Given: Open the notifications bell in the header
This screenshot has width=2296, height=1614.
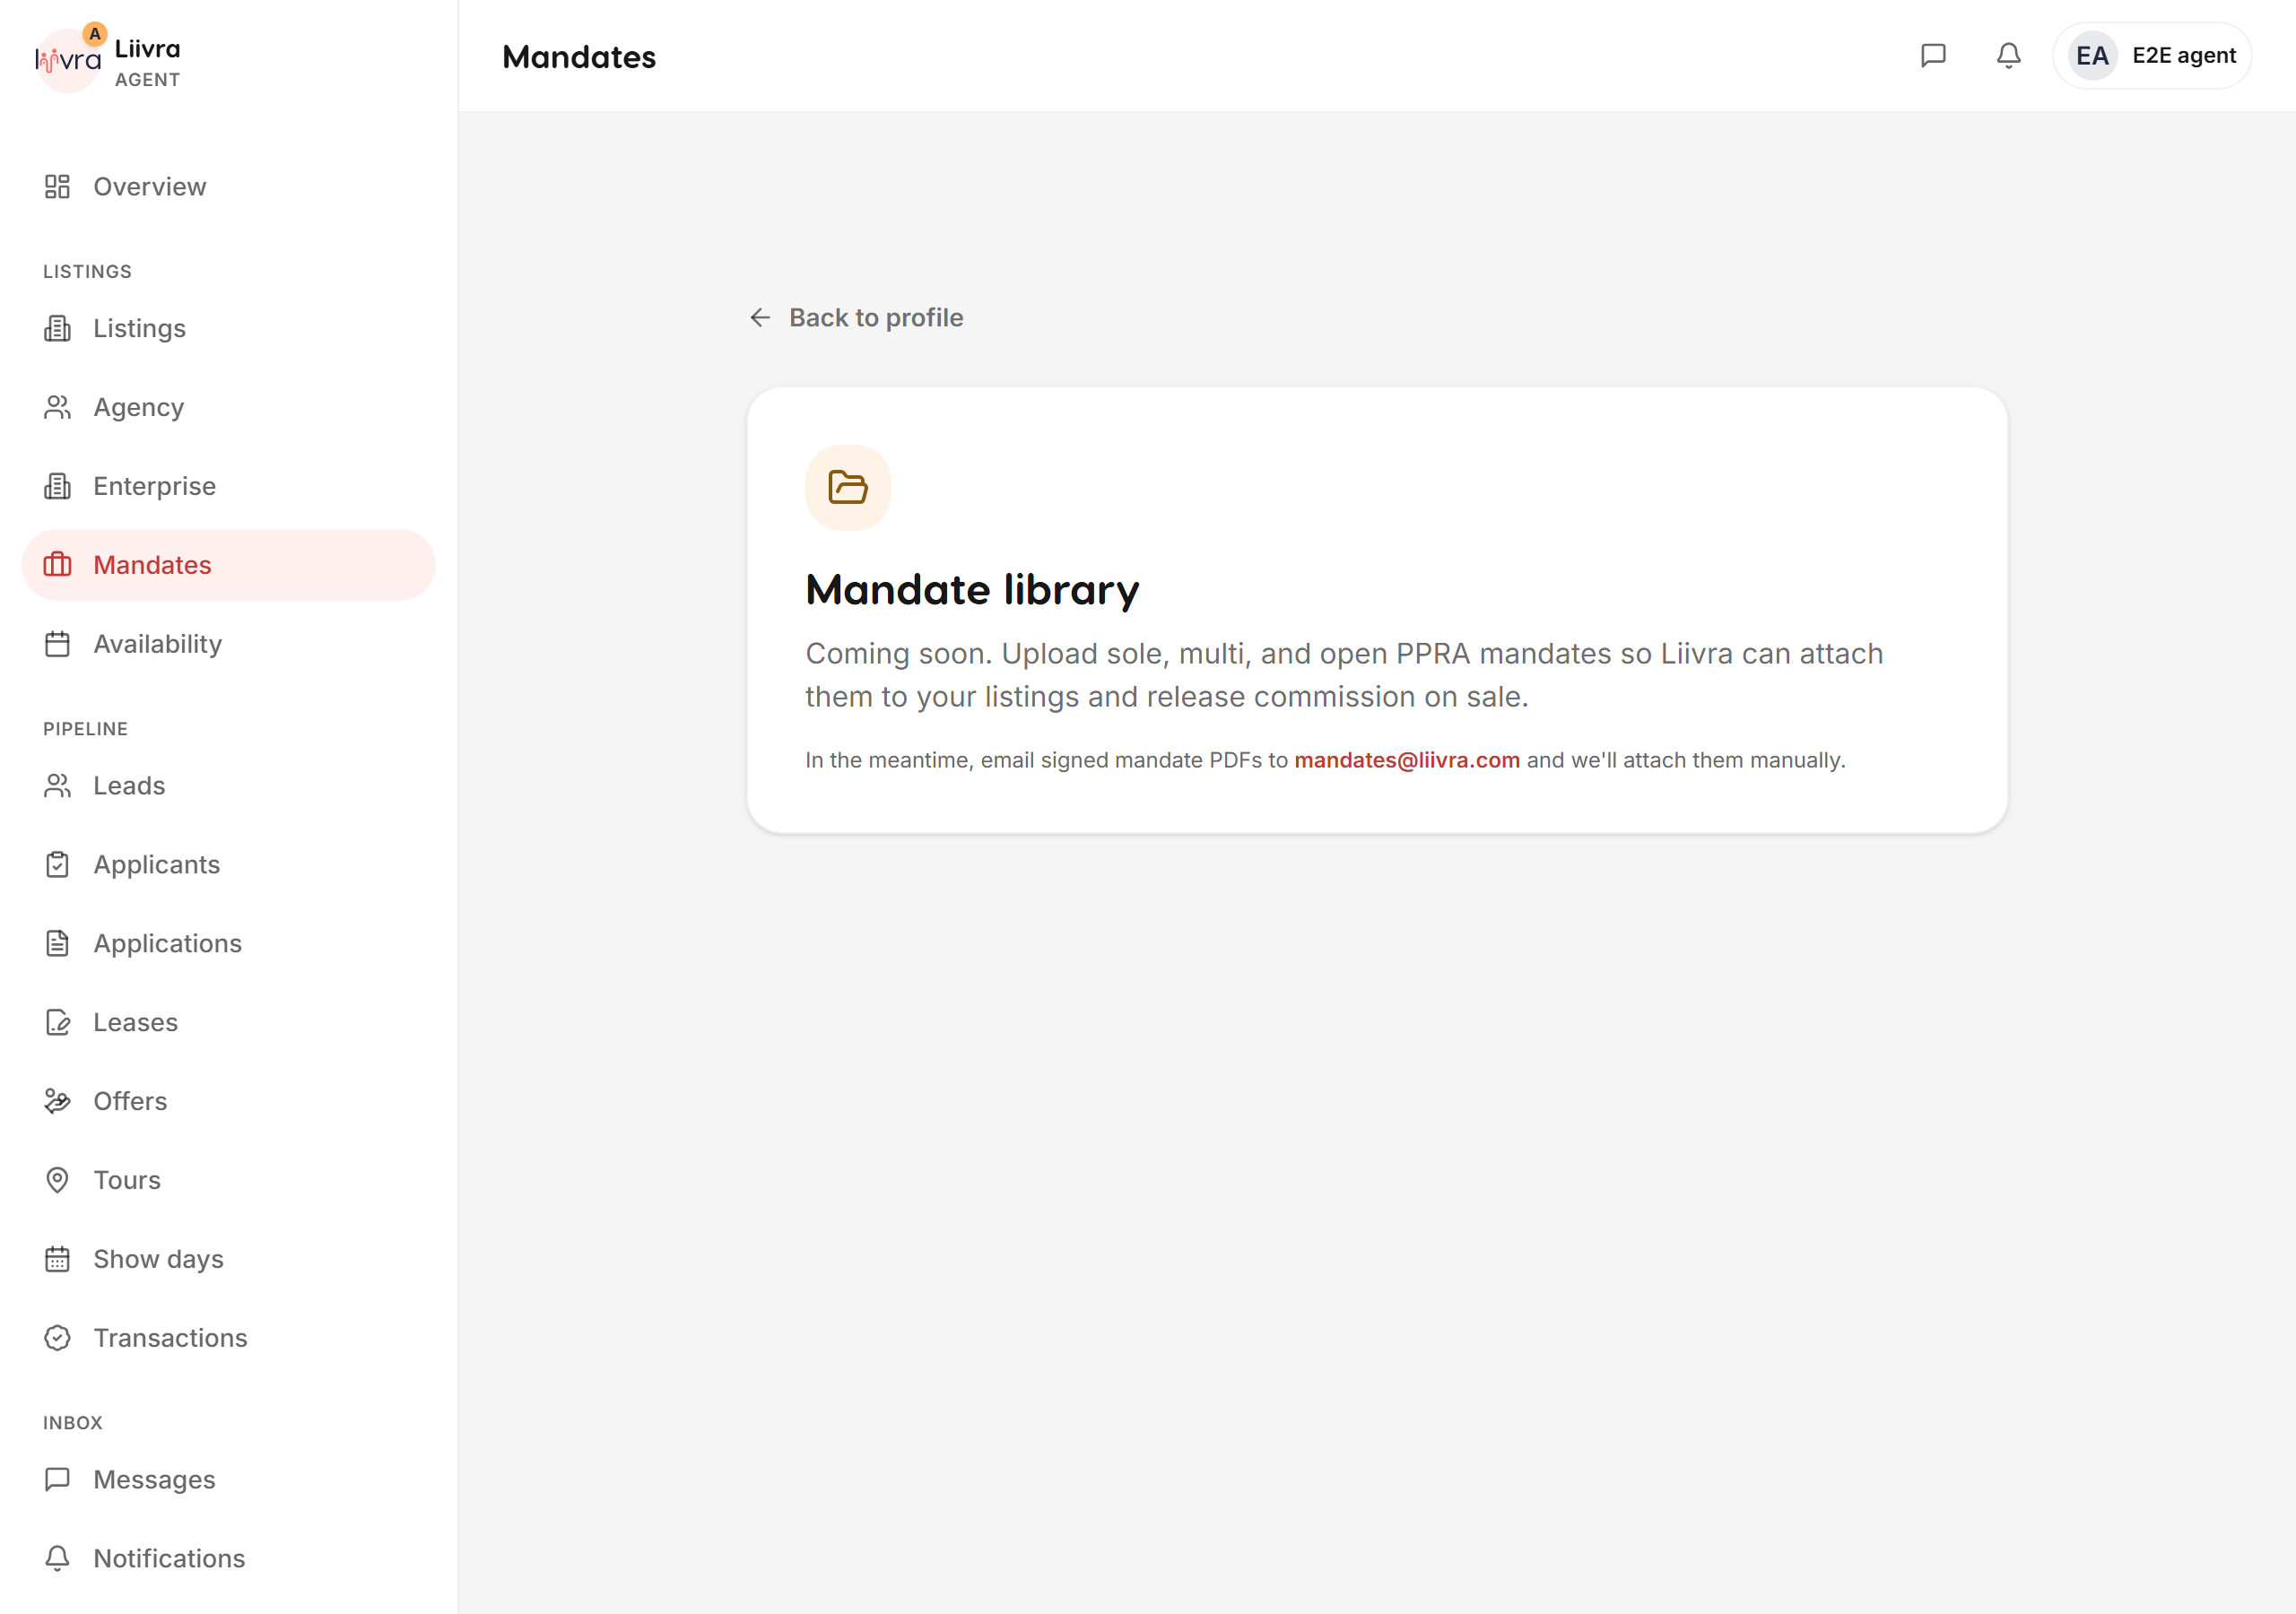Looking at the screenshot, I should [x=2008, y=56].
